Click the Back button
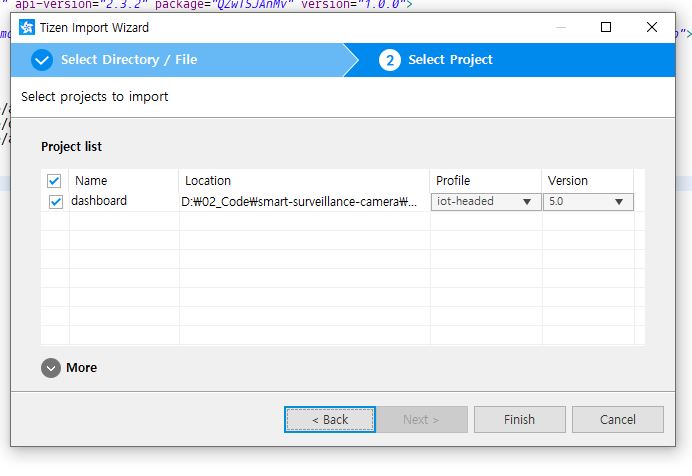This screenshot has height=476, width=692. pos(330,420)
